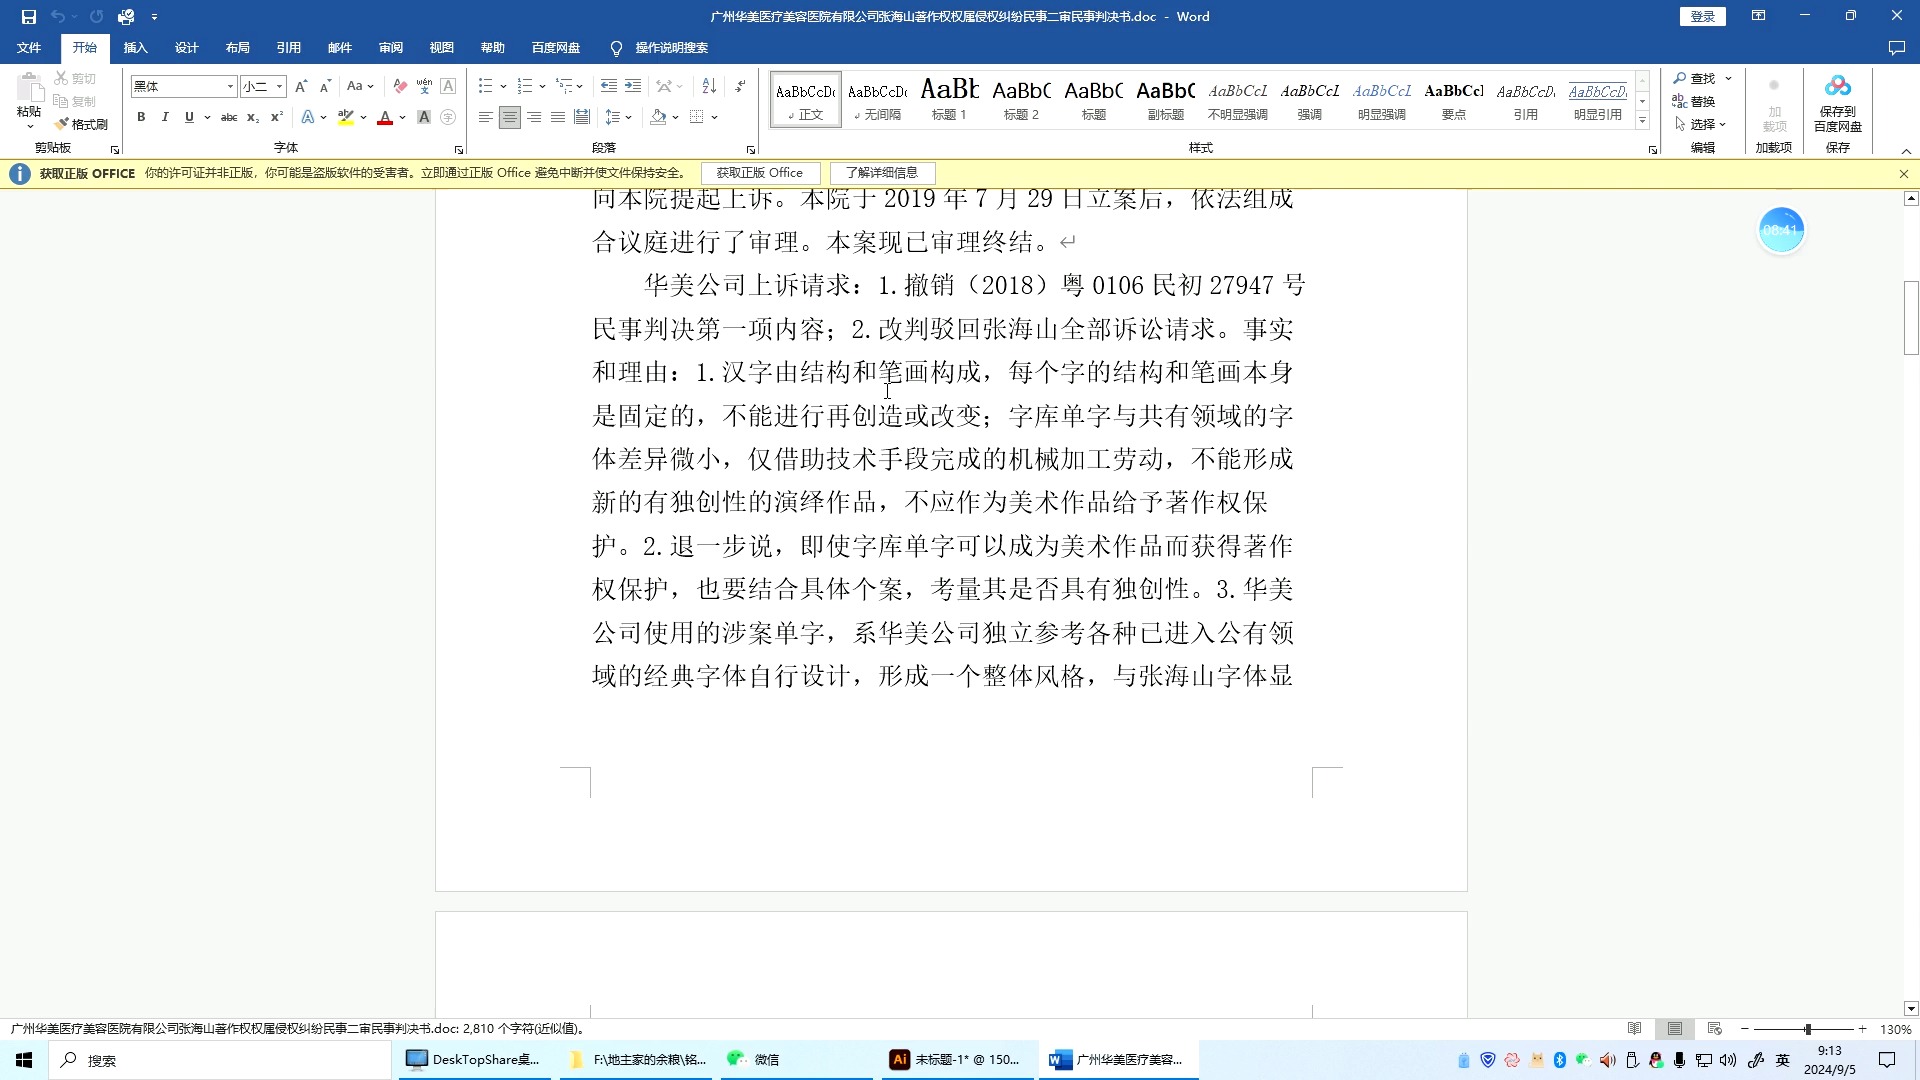Toggle underline formatting

(x=189, y=117)
